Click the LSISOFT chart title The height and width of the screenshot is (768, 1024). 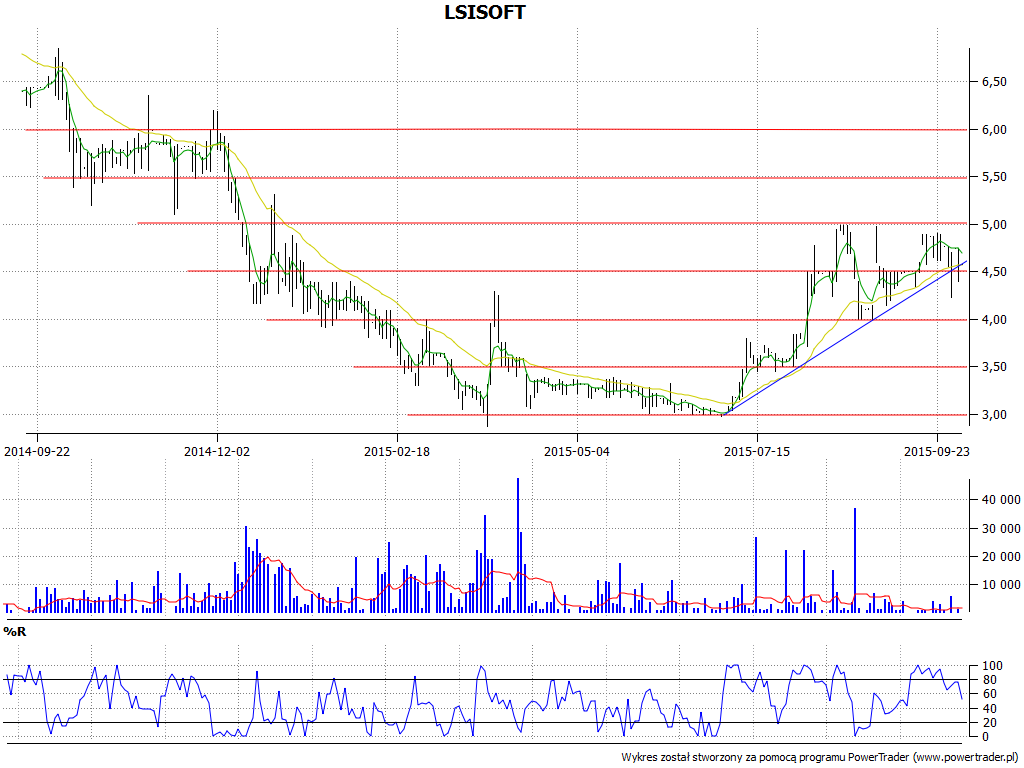coord(485,12)
